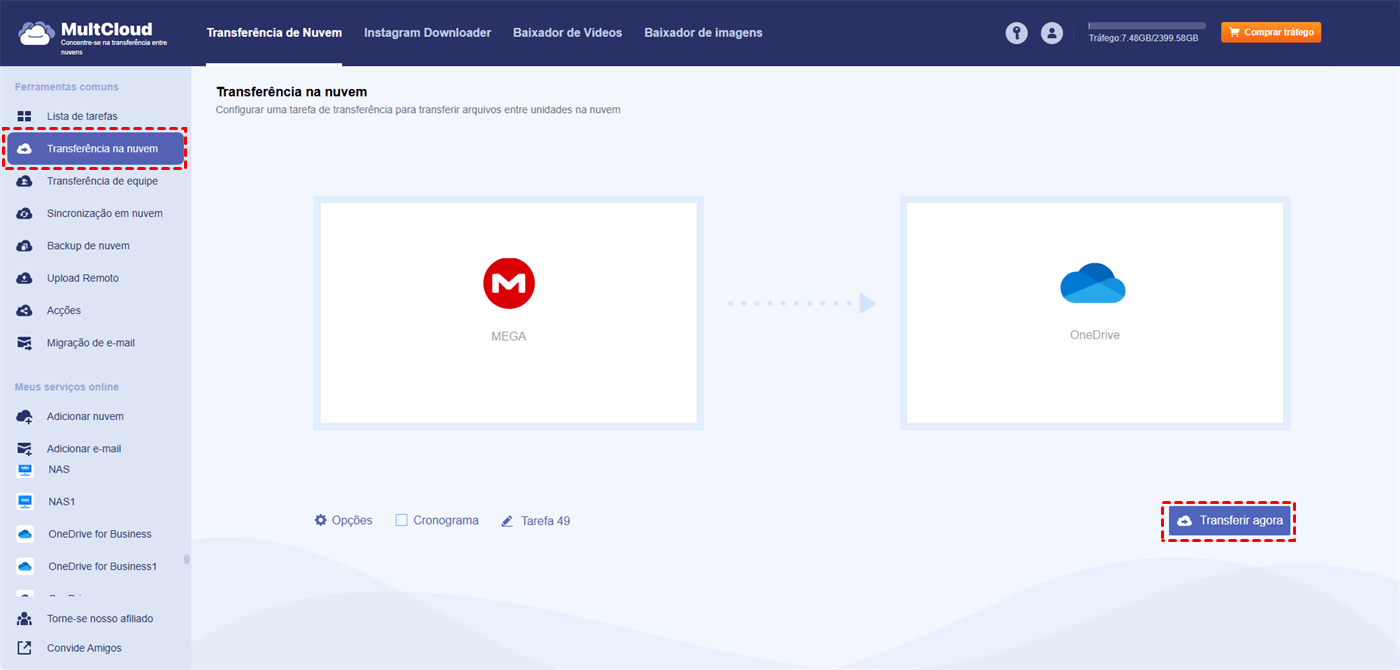Click the Transferir agora button
Image resolution: width=1400 pixels, height=670 pixels.
click(x=1229, y=520)
